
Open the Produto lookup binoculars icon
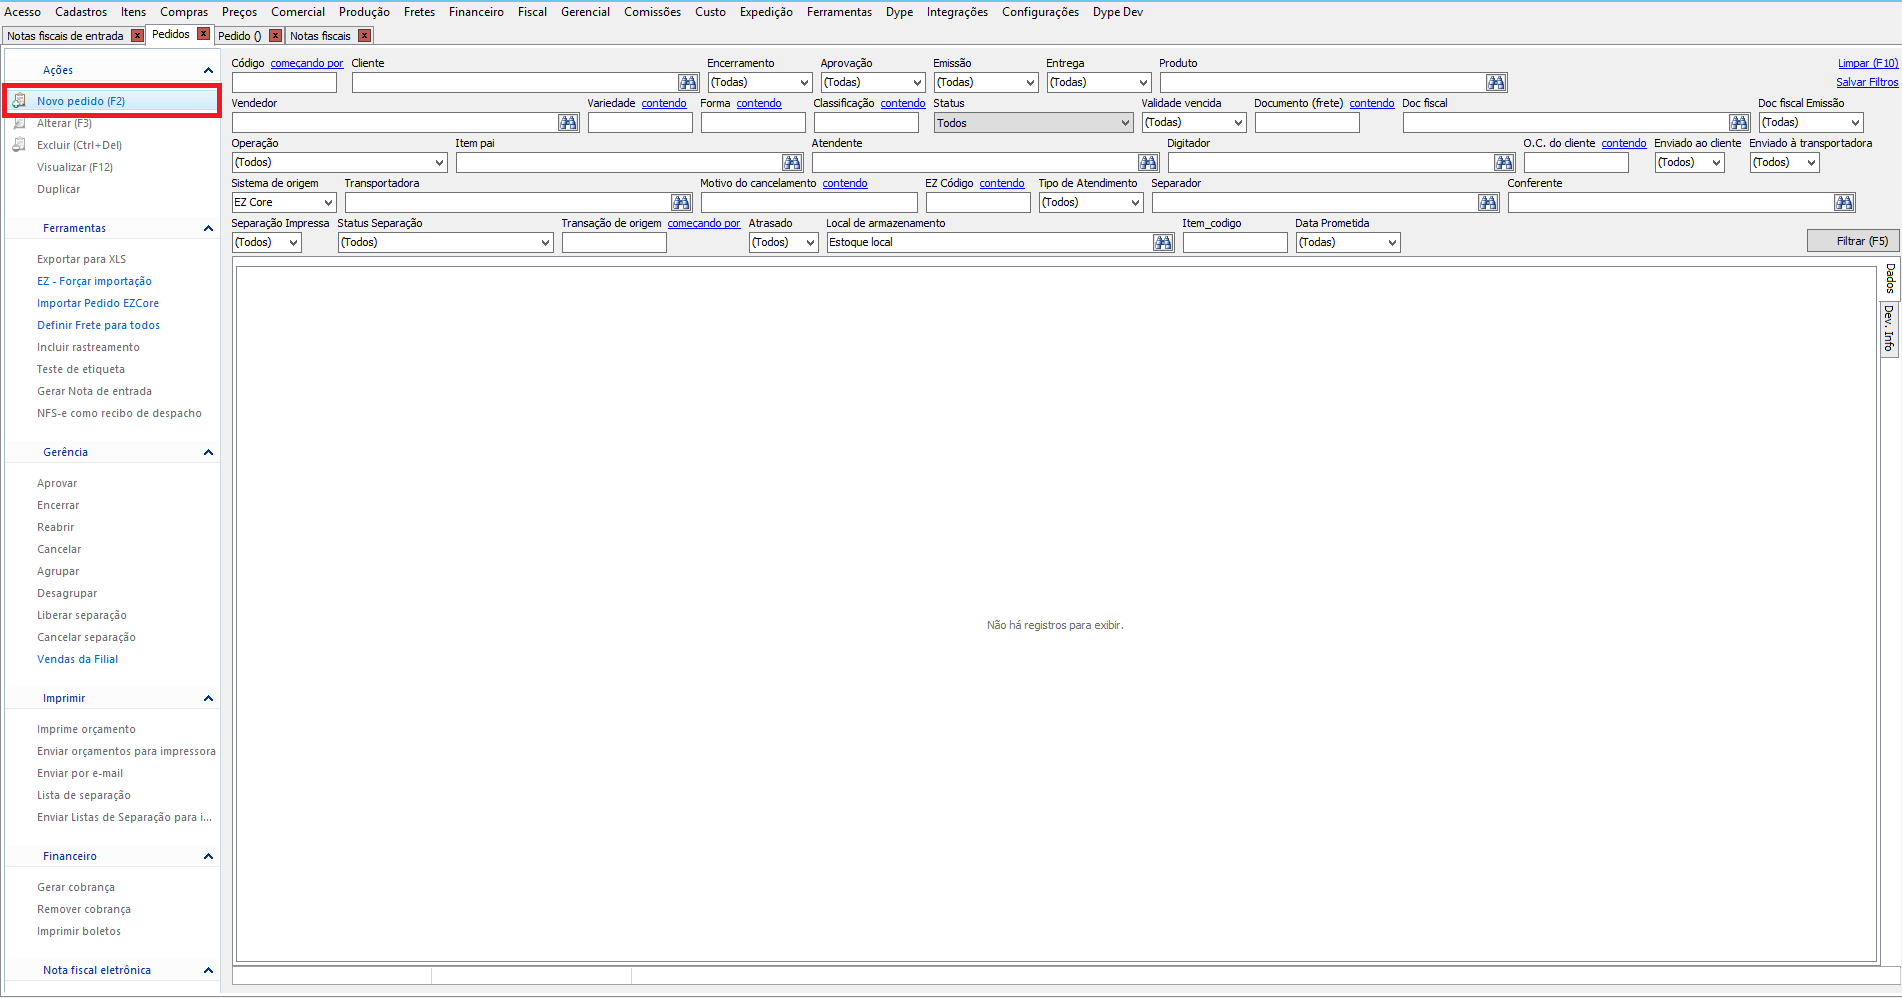tap(1496, 83)
